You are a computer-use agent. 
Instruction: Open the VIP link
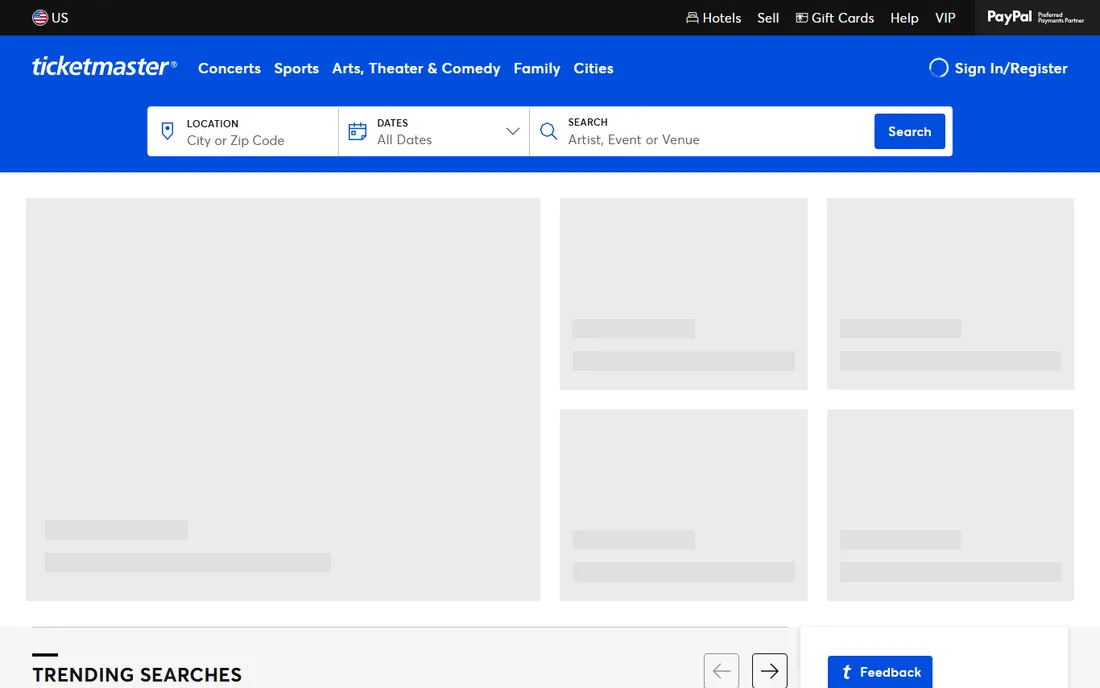point(945,18)
